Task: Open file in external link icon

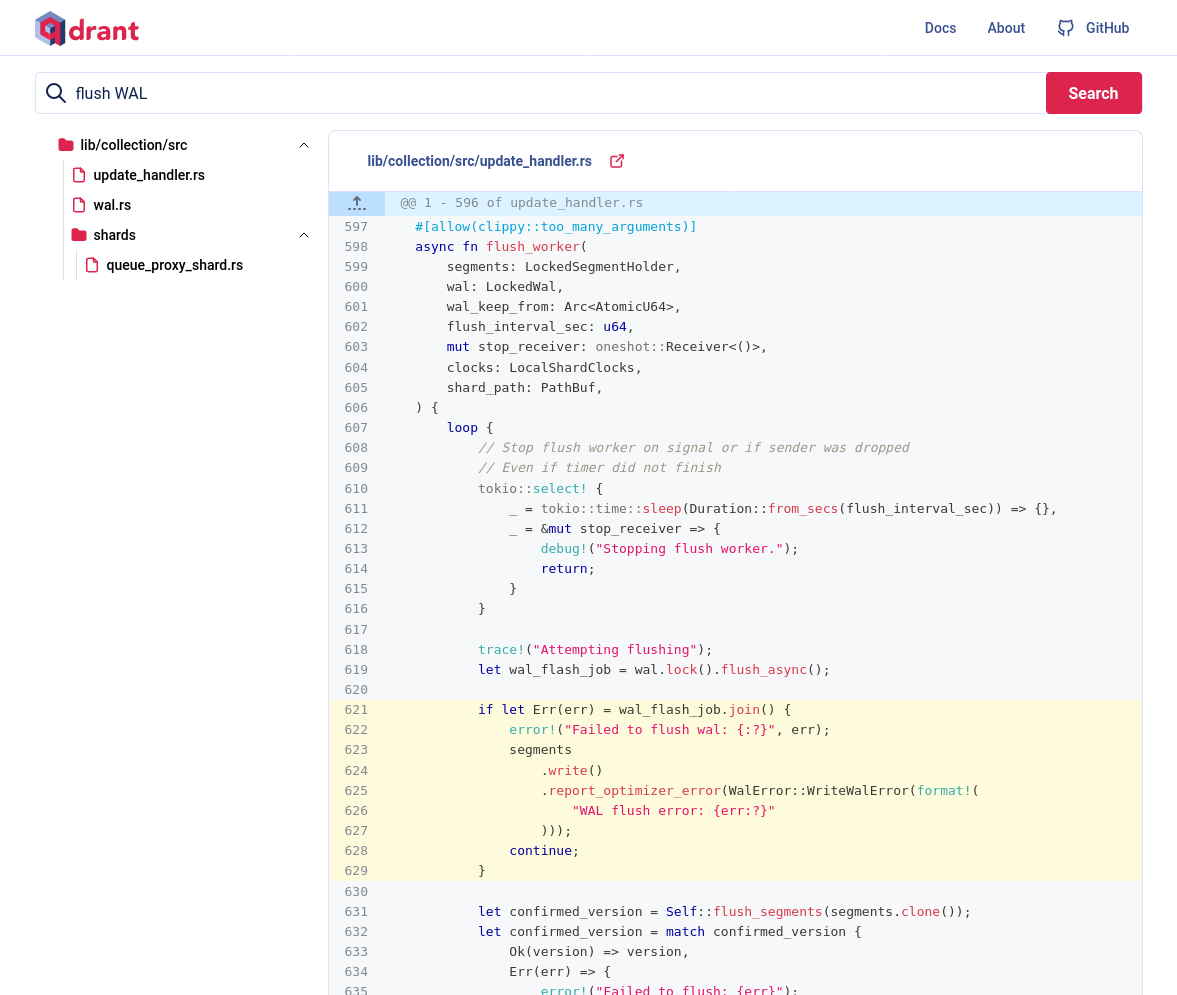Action: click(x=617, y=161)
